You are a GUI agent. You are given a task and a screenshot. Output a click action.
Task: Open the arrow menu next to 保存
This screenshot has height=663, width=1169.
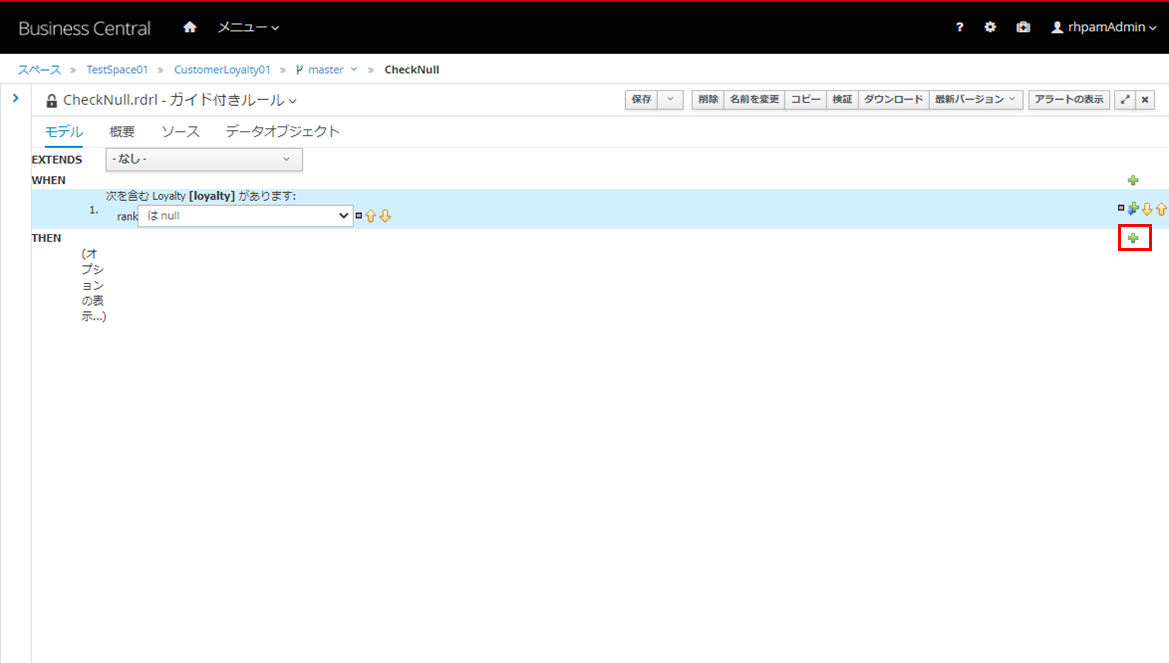[670, 99]
